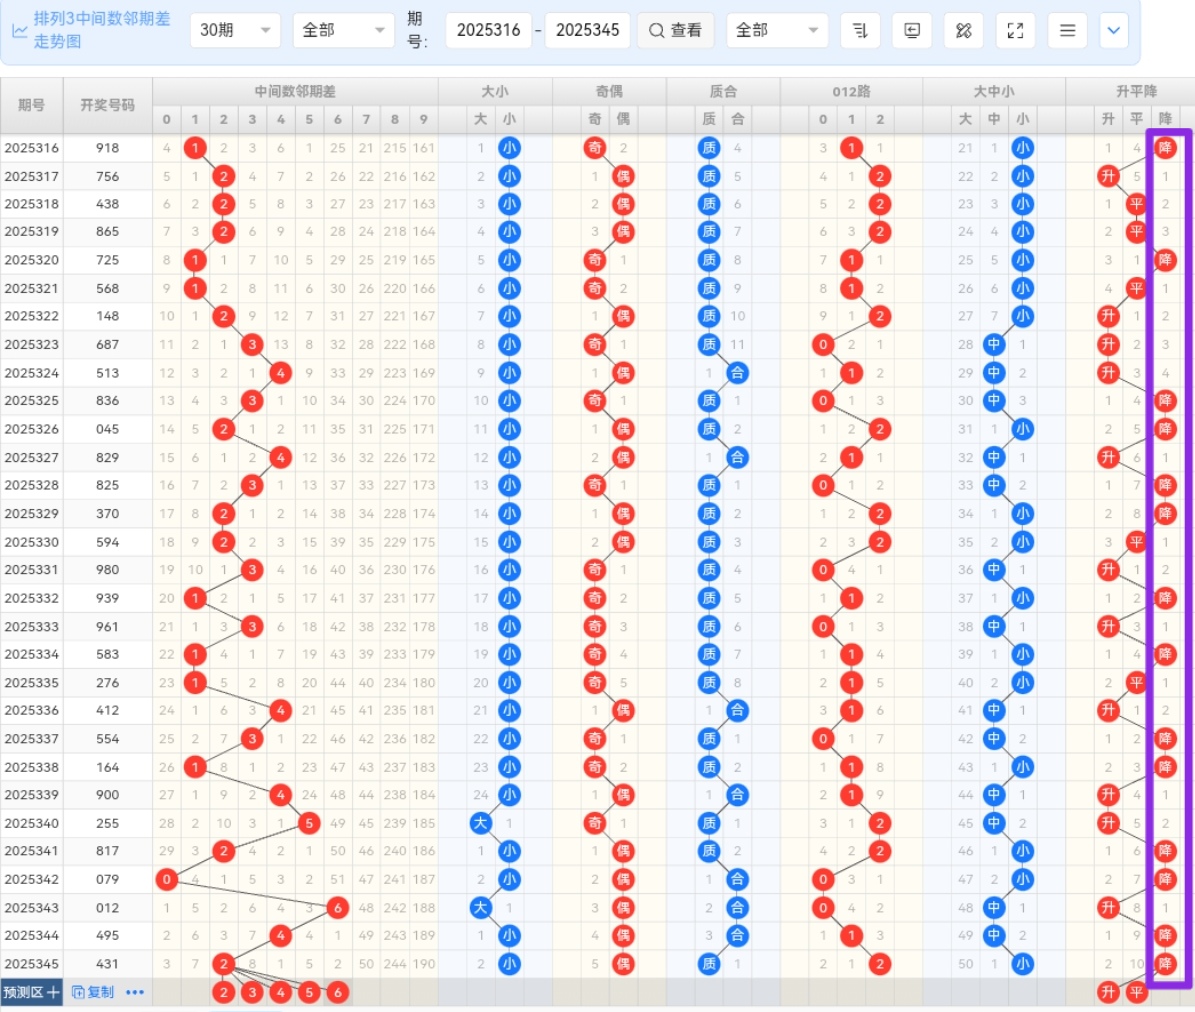This screenshot has height=1012, width=1195.
Task: Open the three-dot more options
Action: point(135,992)
